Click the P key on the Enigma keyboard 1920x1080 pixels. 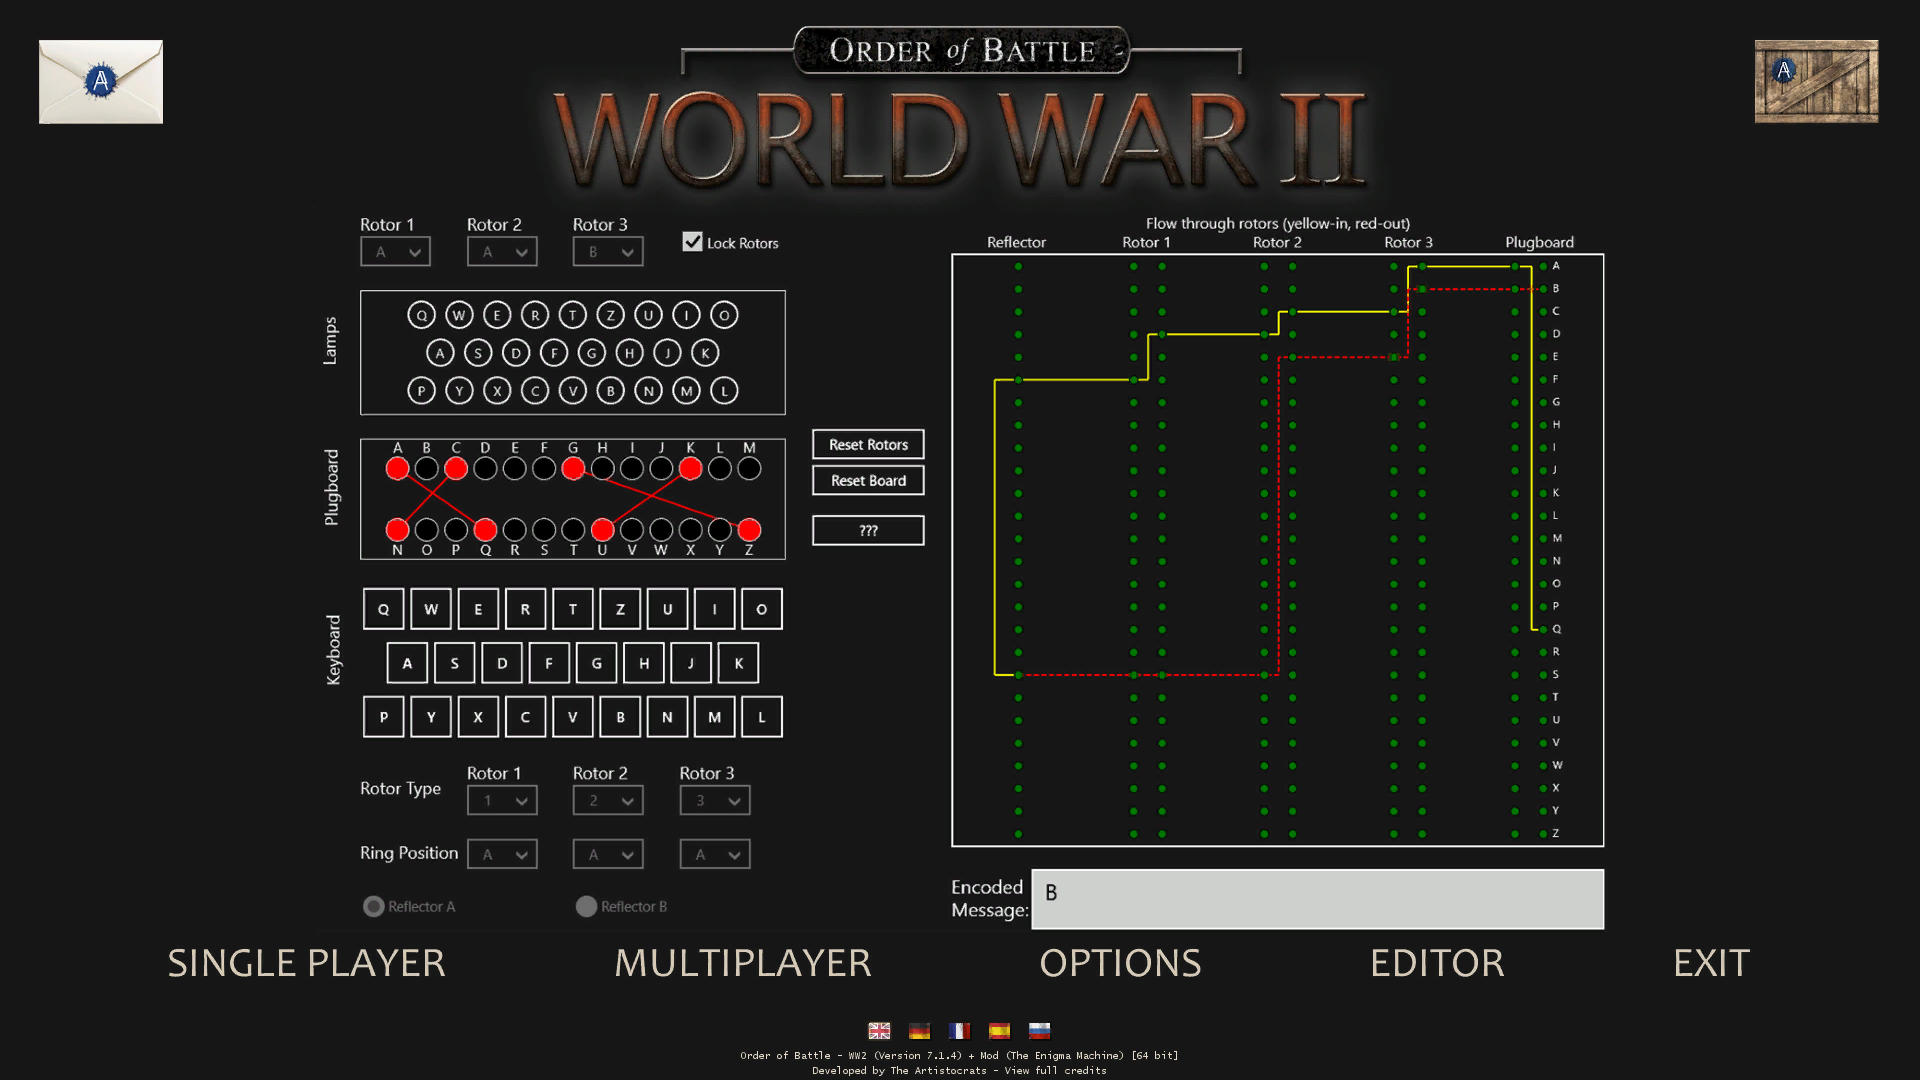pyautogui.click(x=383, y=717)
